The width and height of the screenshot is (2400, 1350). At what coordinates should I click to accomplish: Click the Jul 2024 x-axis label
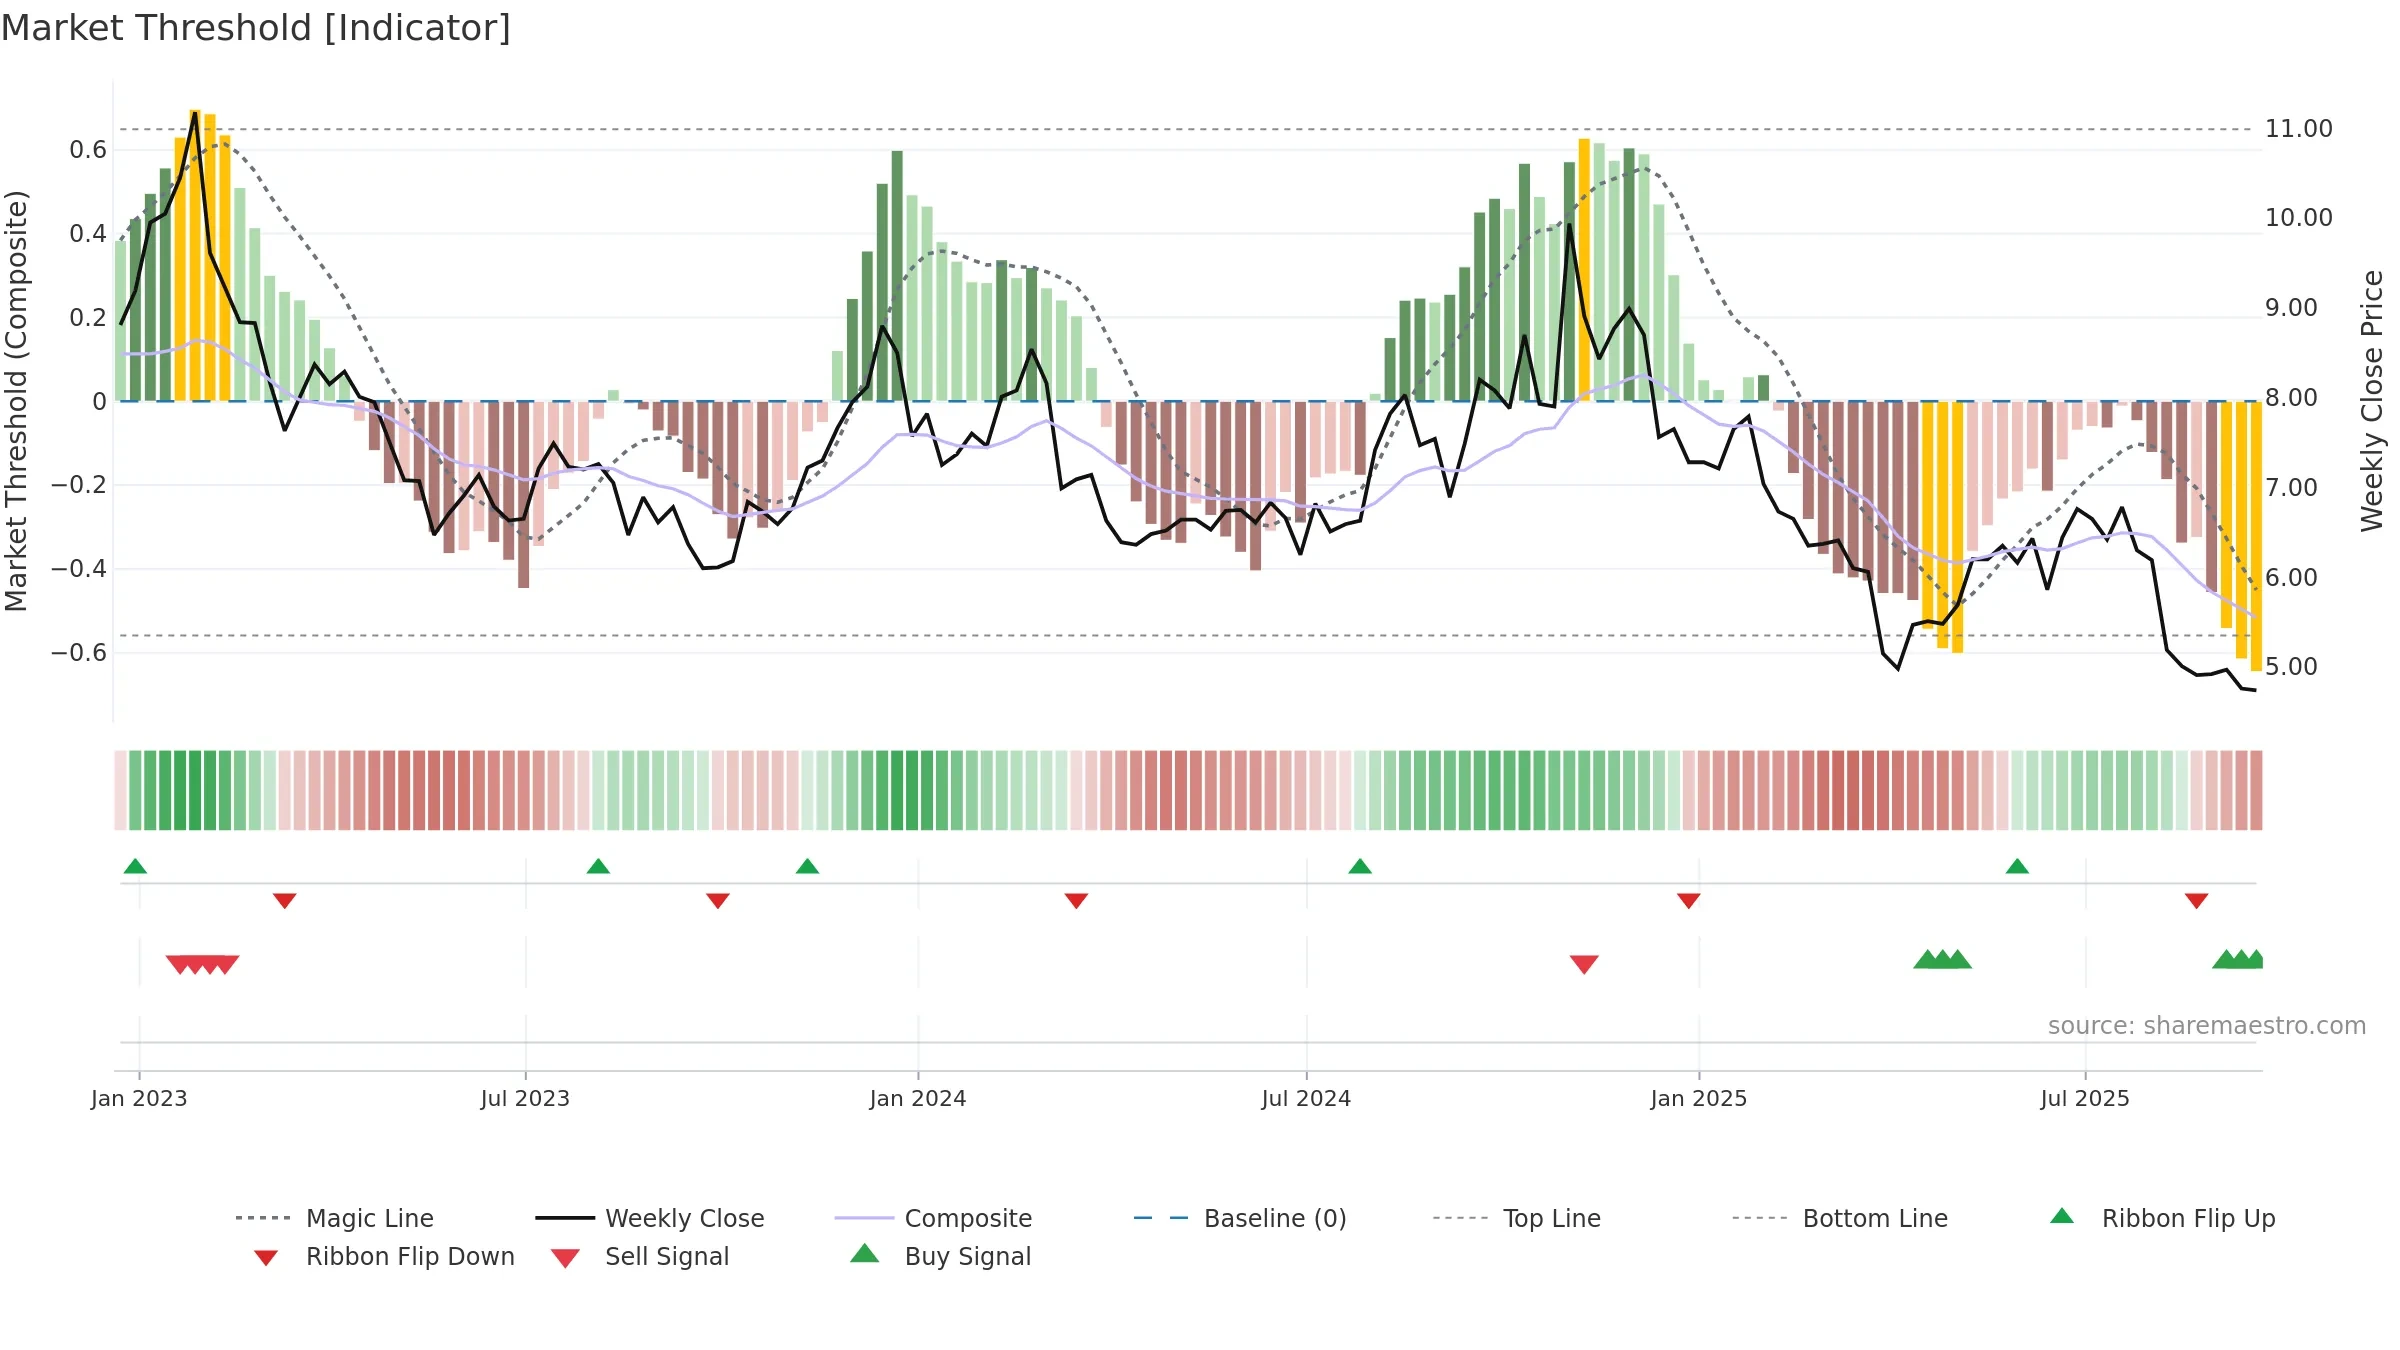(1306, 1098)
